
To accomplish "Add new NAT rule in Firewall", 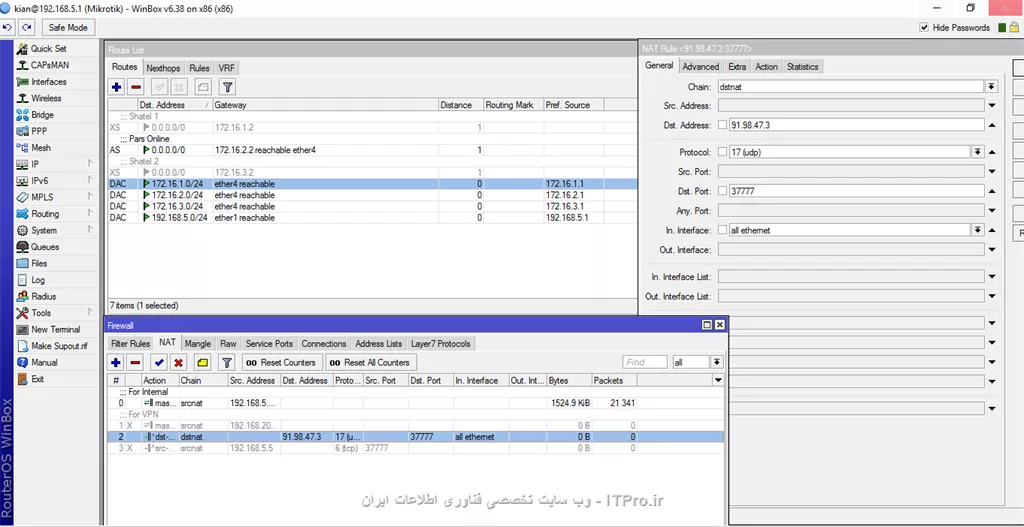I will [x=116, y=362].
